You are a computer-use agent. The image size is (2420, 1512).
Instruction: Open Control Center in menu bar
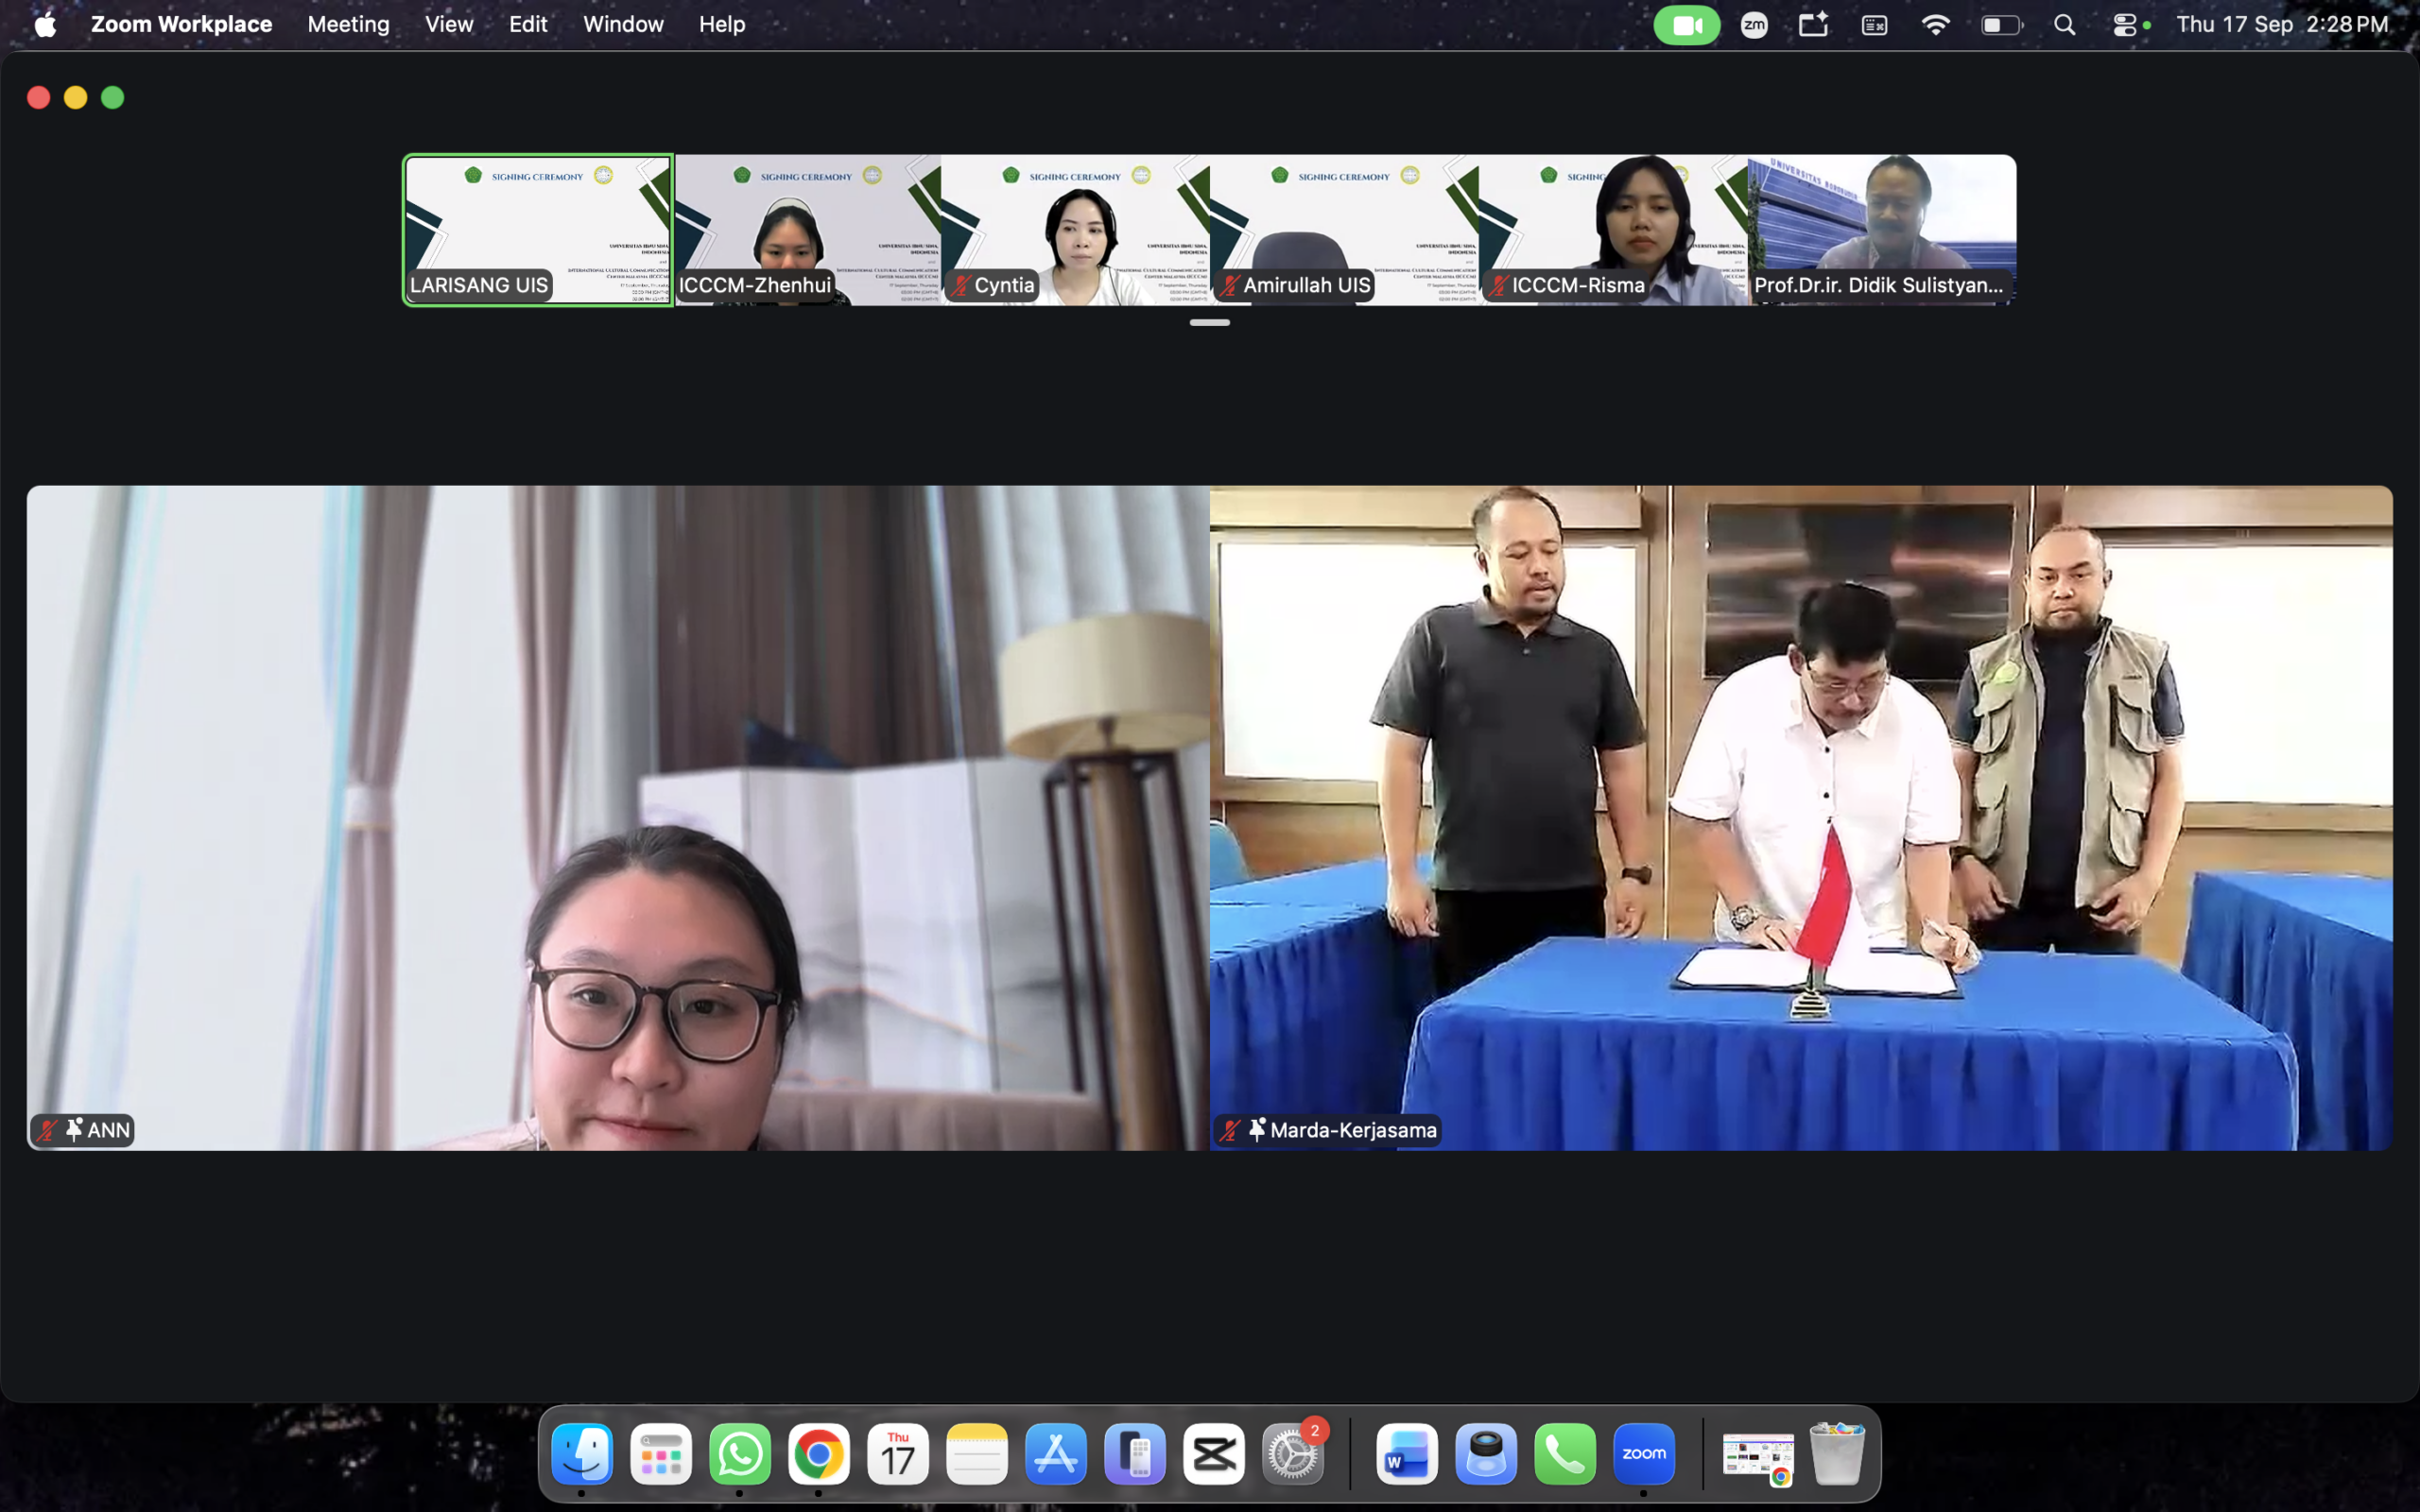(x=2125, y=25)
